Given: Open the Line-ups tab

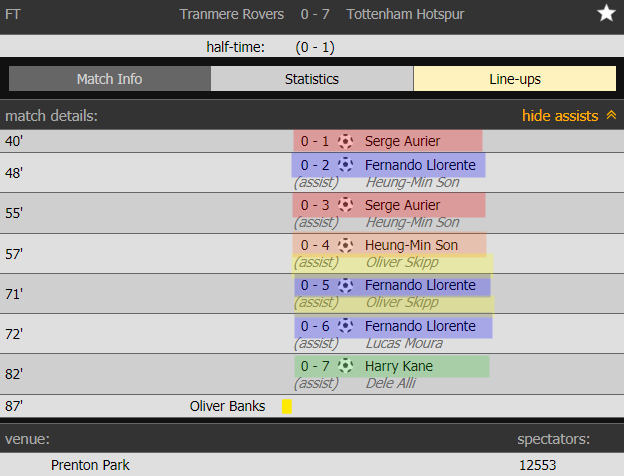Looking at the screenshot, I should [514, 79].
